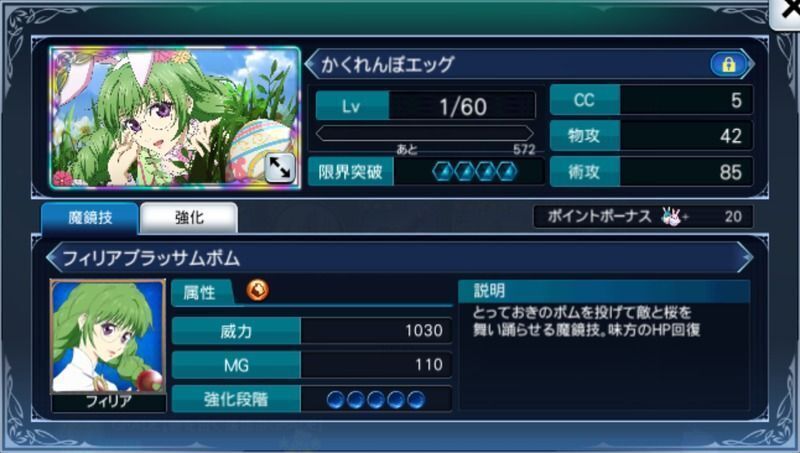The image size is (800, 453).
Task: Toggle the yellow lock icon
Action: (728, 65)
